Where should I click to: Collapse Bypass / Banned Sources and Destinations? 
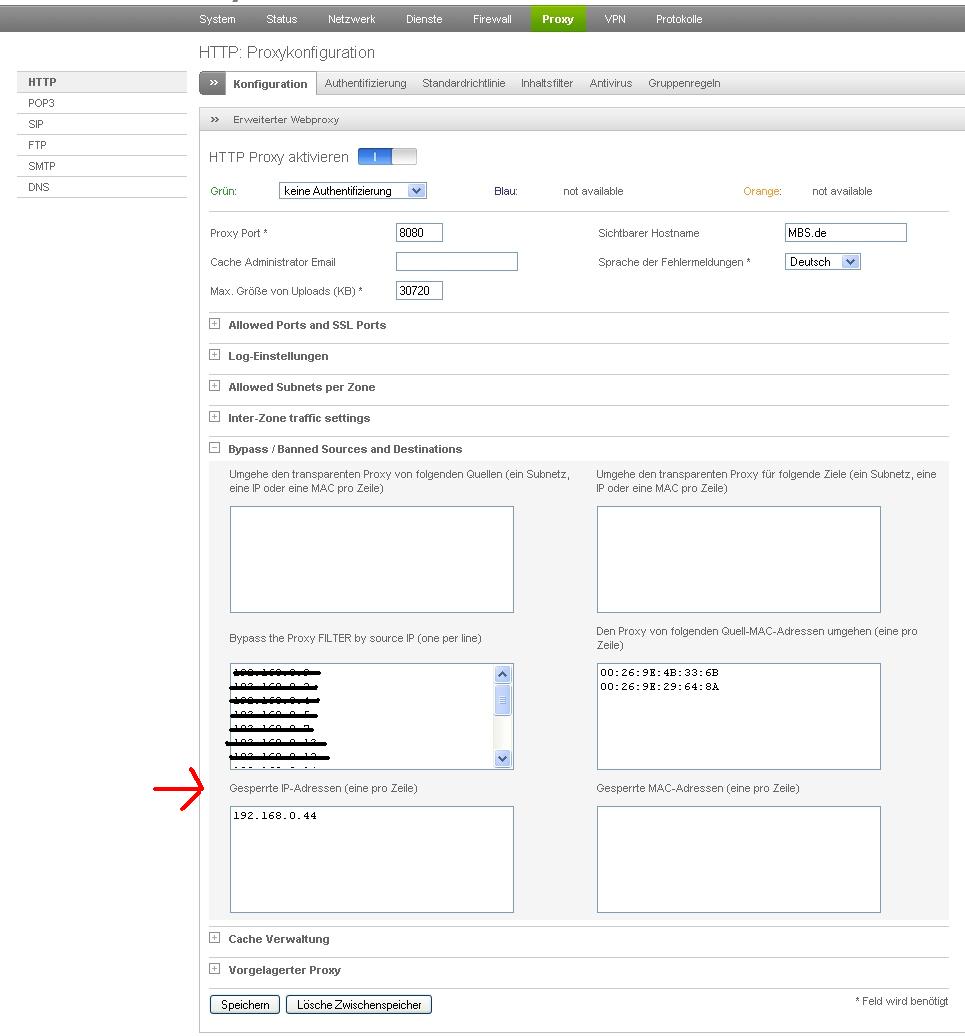tap(215, 449)
